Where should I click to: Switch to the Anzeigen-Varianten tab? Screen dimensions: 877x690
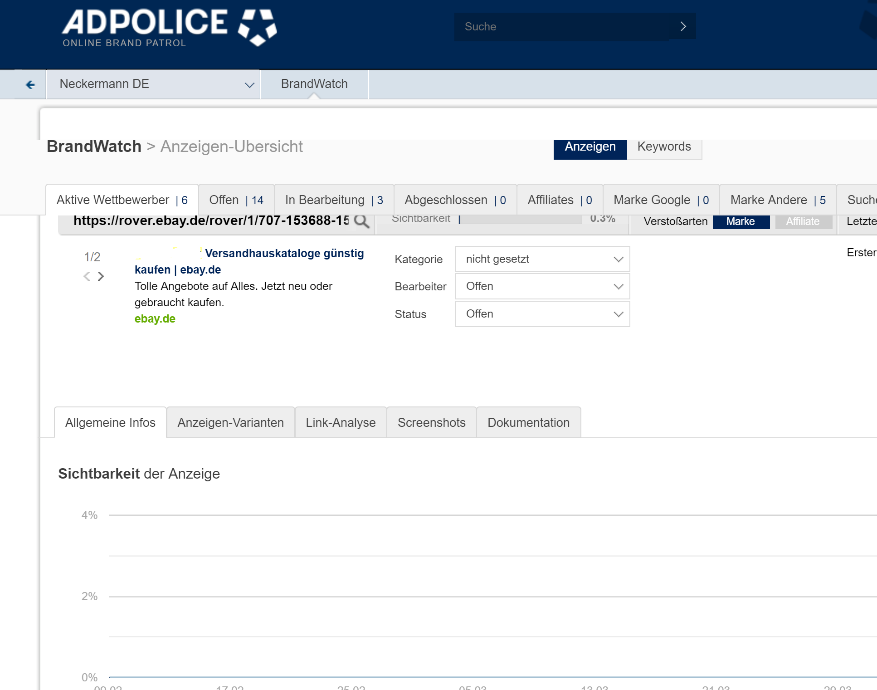point(230,423)
